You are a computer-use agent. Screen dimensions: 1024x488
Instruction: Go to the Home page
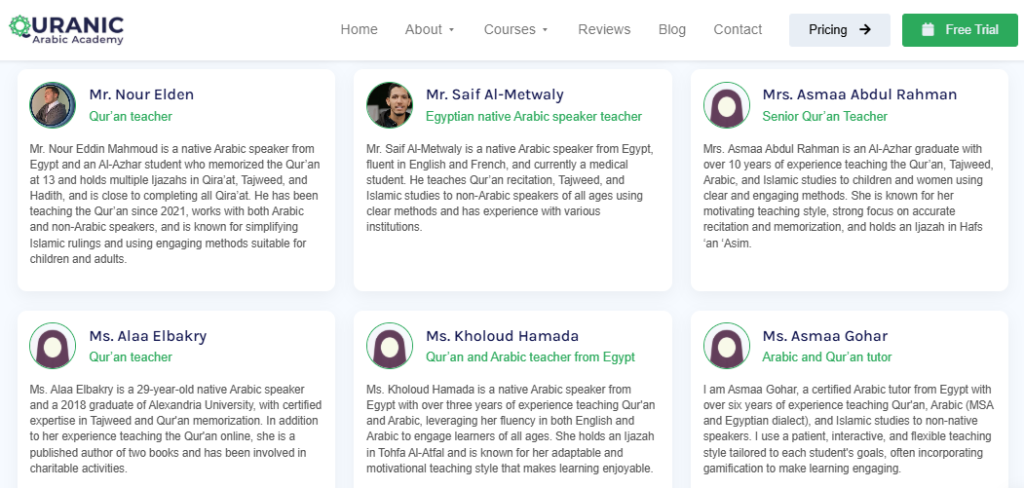coord(359,29)
